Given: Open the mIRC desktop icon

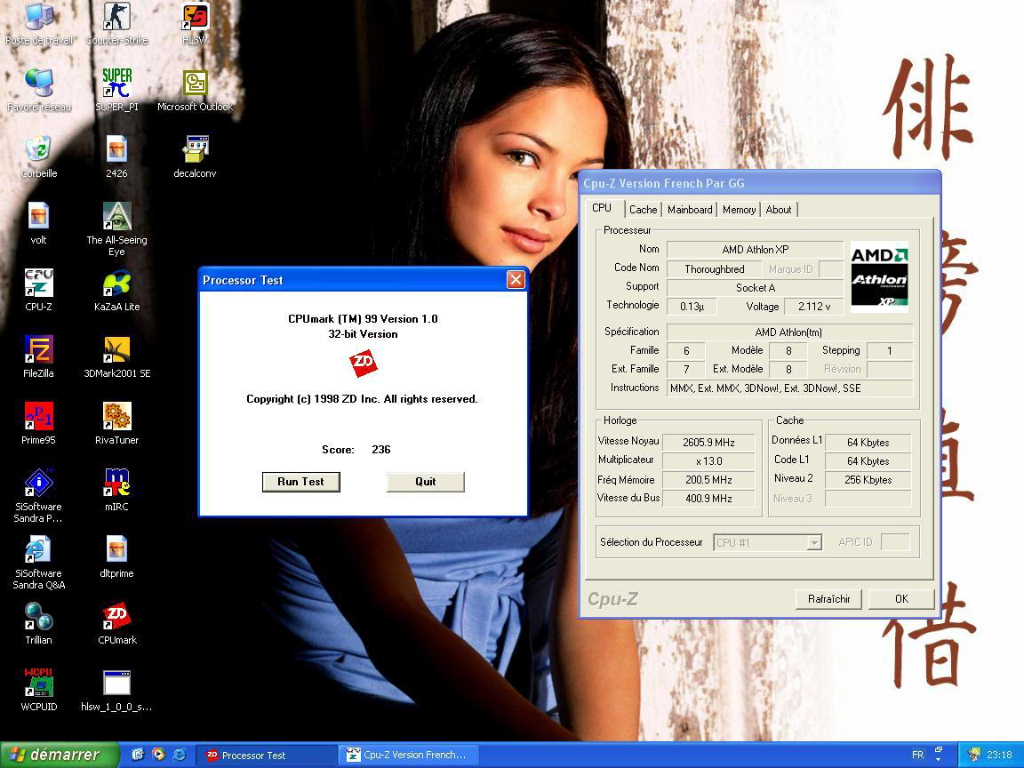Looking at the screenshot, I should 117,483.
